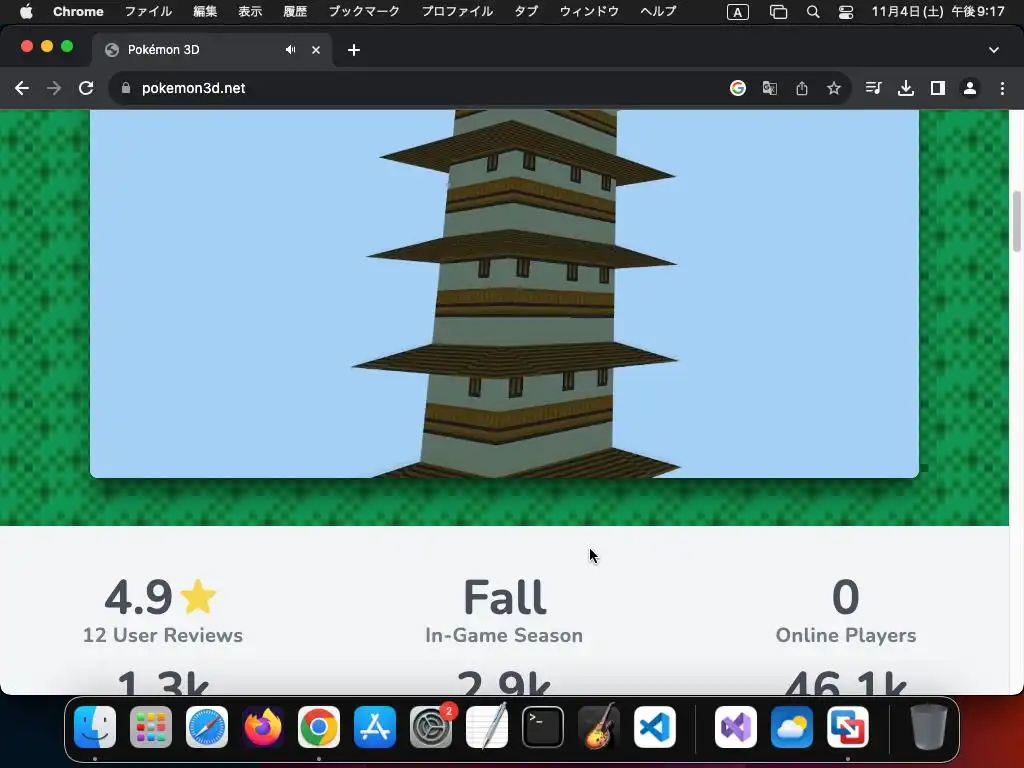Expand the tab search chevron
The width and height of the screenshot is (1024, 768).
coord(994,50)
